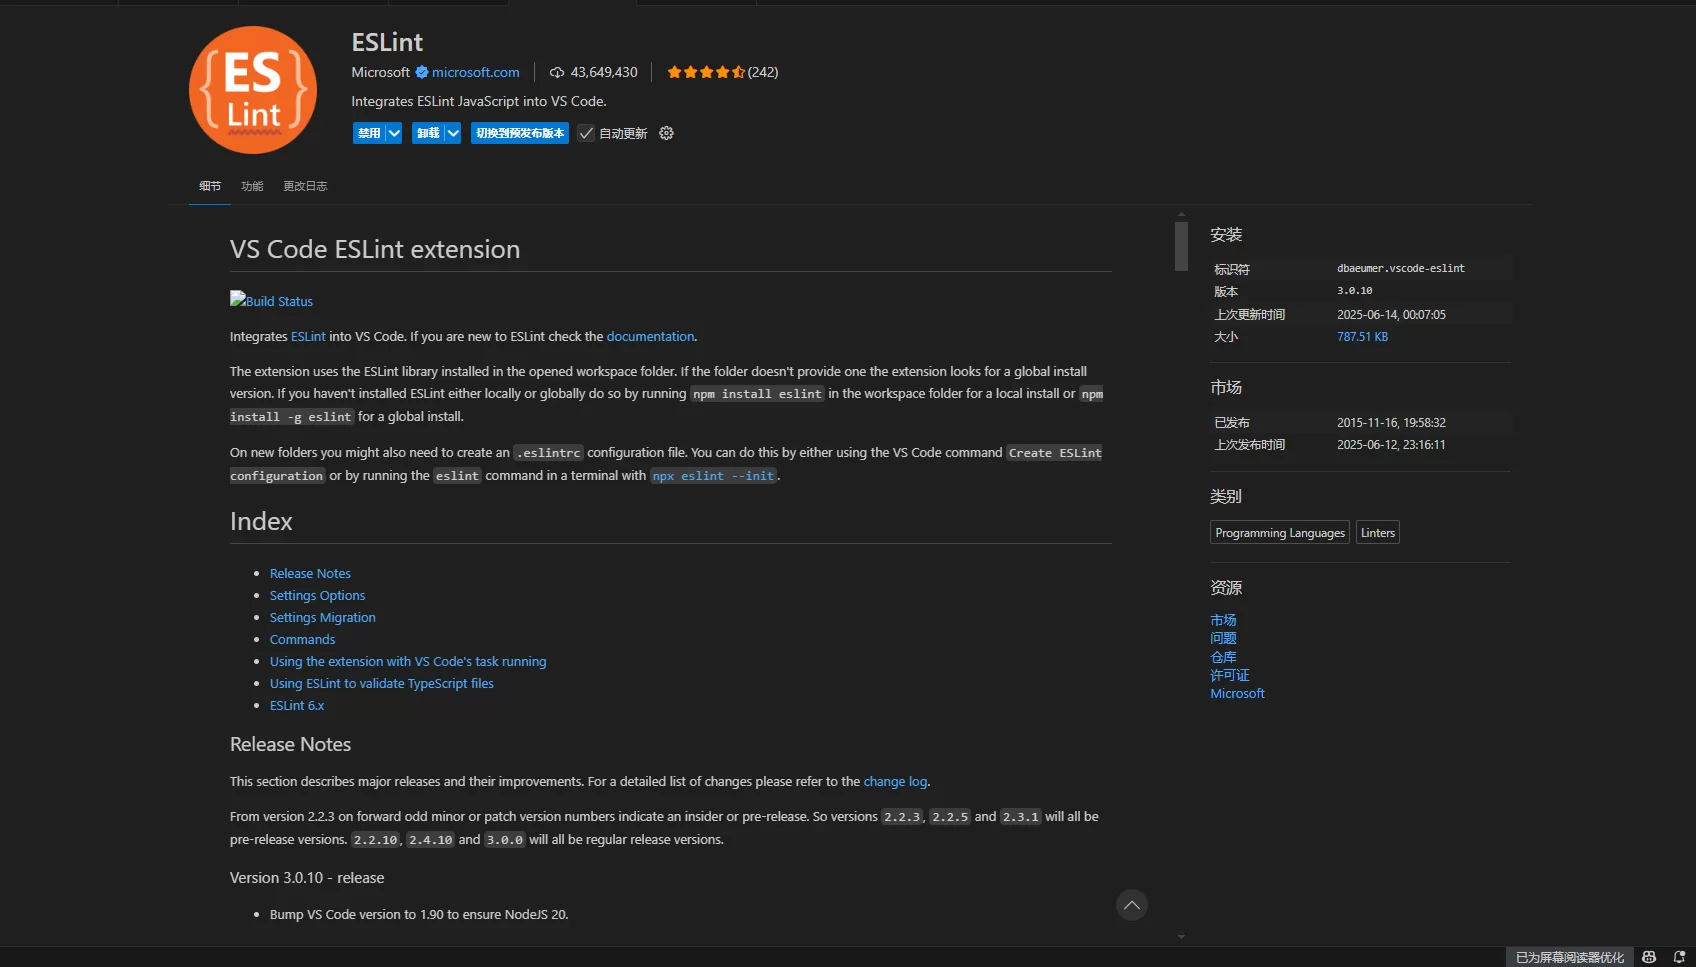The image size is (1696, 967).
Task: Select the Linters category tag
Action: click(x=1378, y=533)
